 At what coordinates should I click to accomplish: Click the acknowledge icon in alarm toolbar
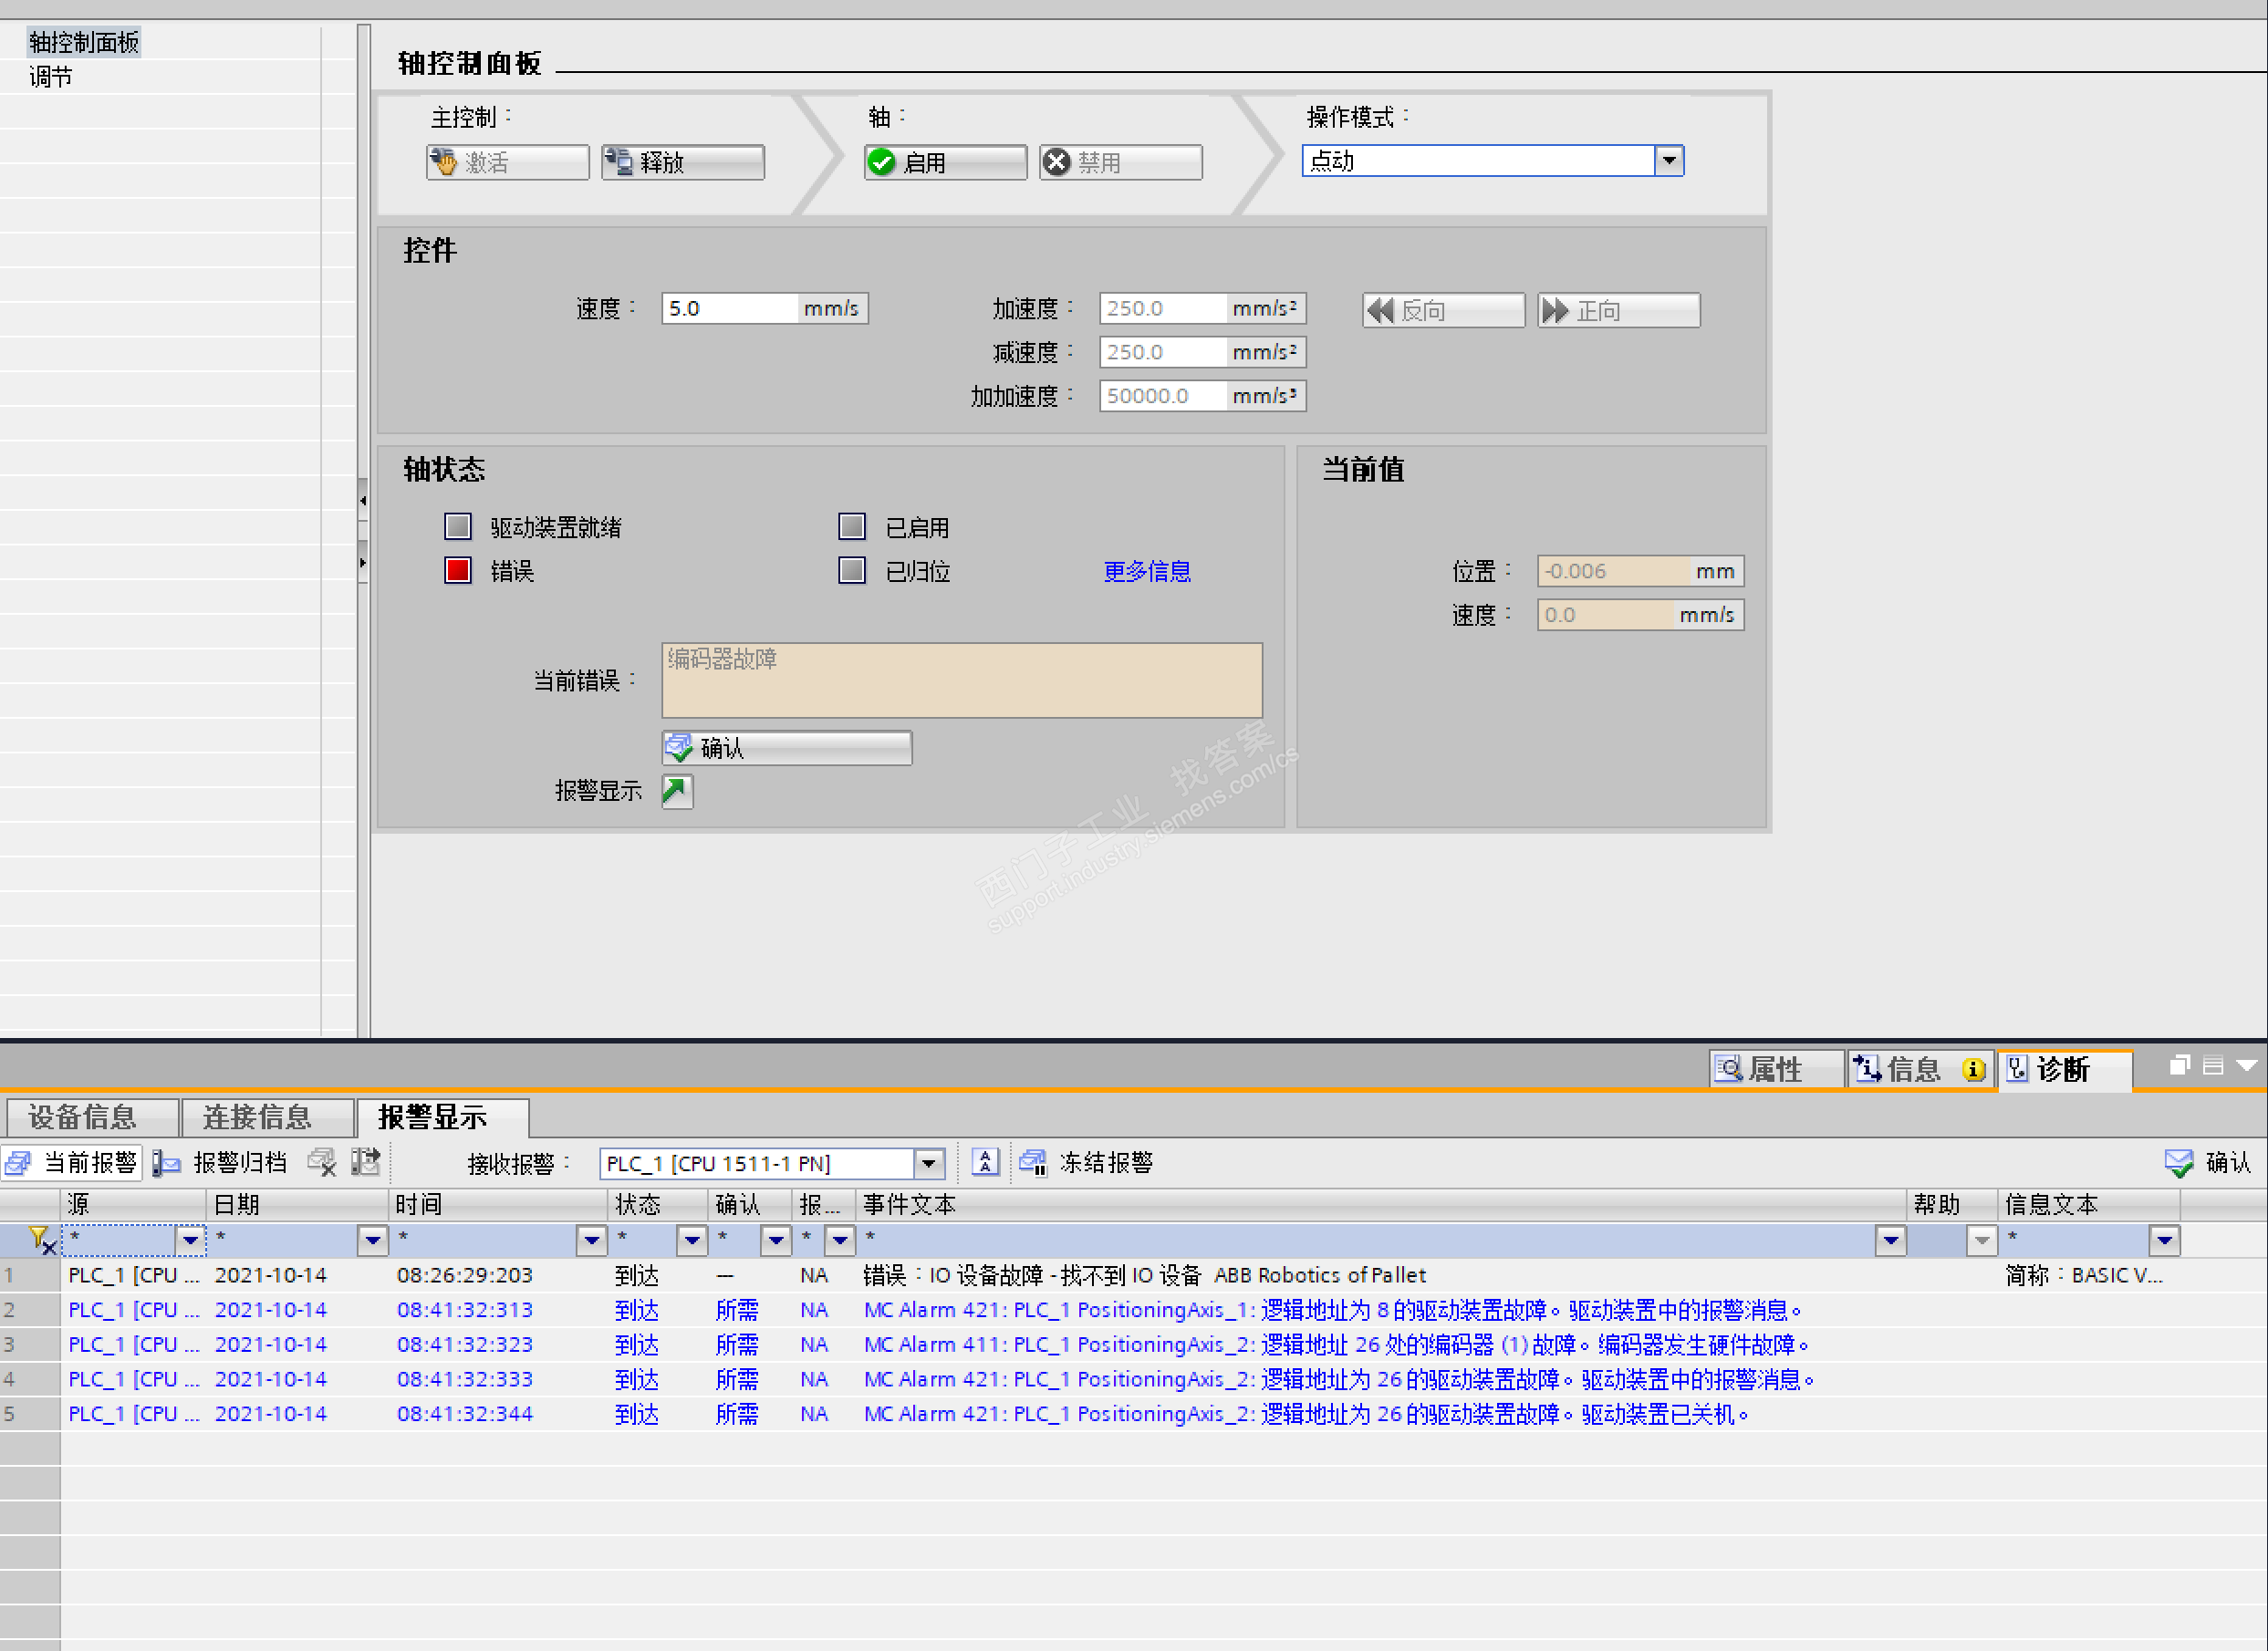pos(2178,1162)
